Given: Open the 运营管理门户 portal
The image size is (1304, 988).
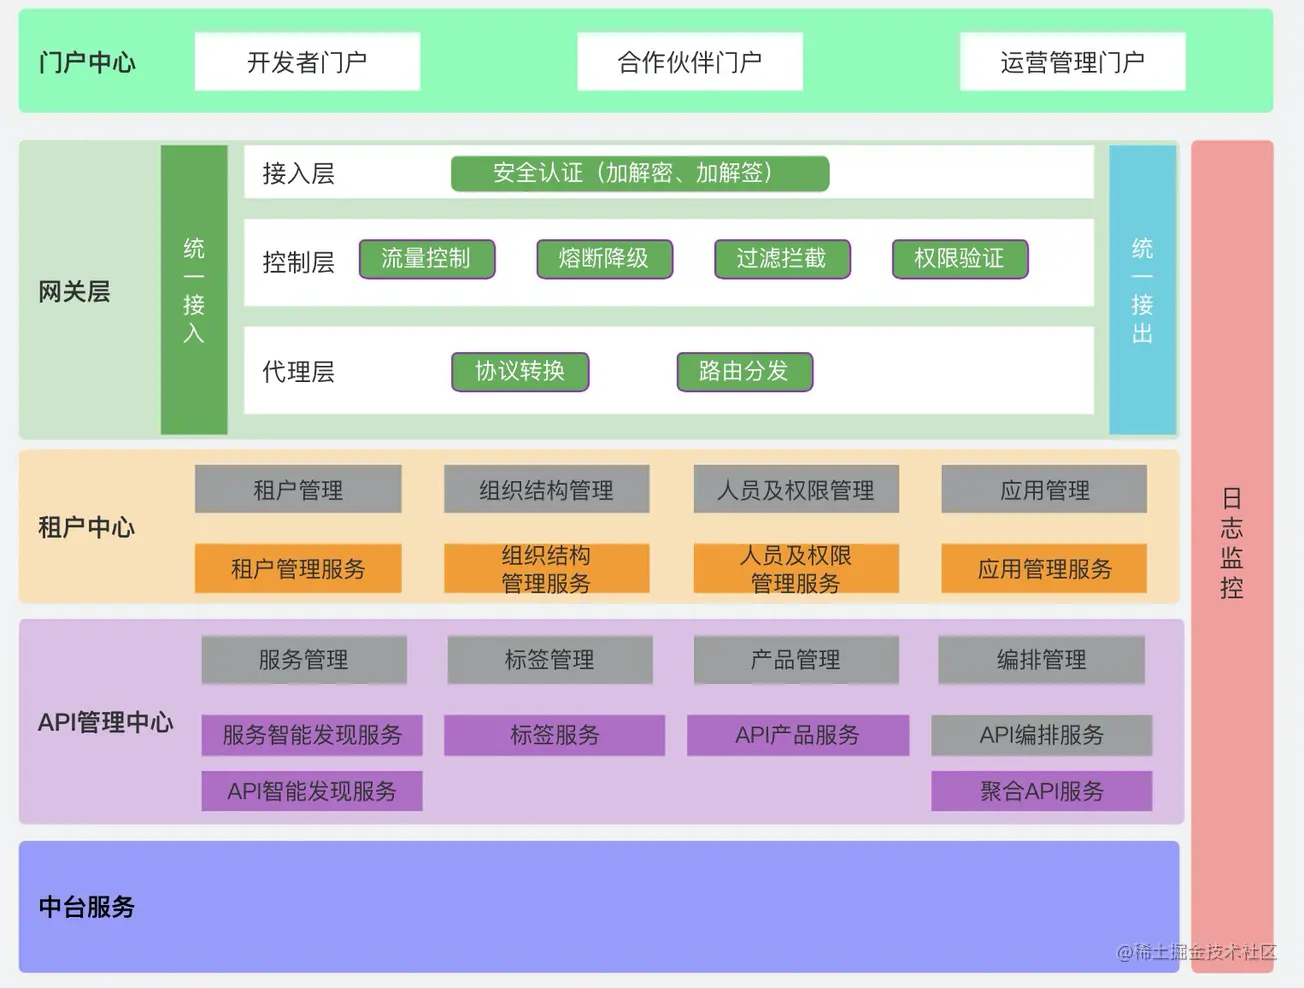Looking at the screenshot, I should pos(1072,61).
